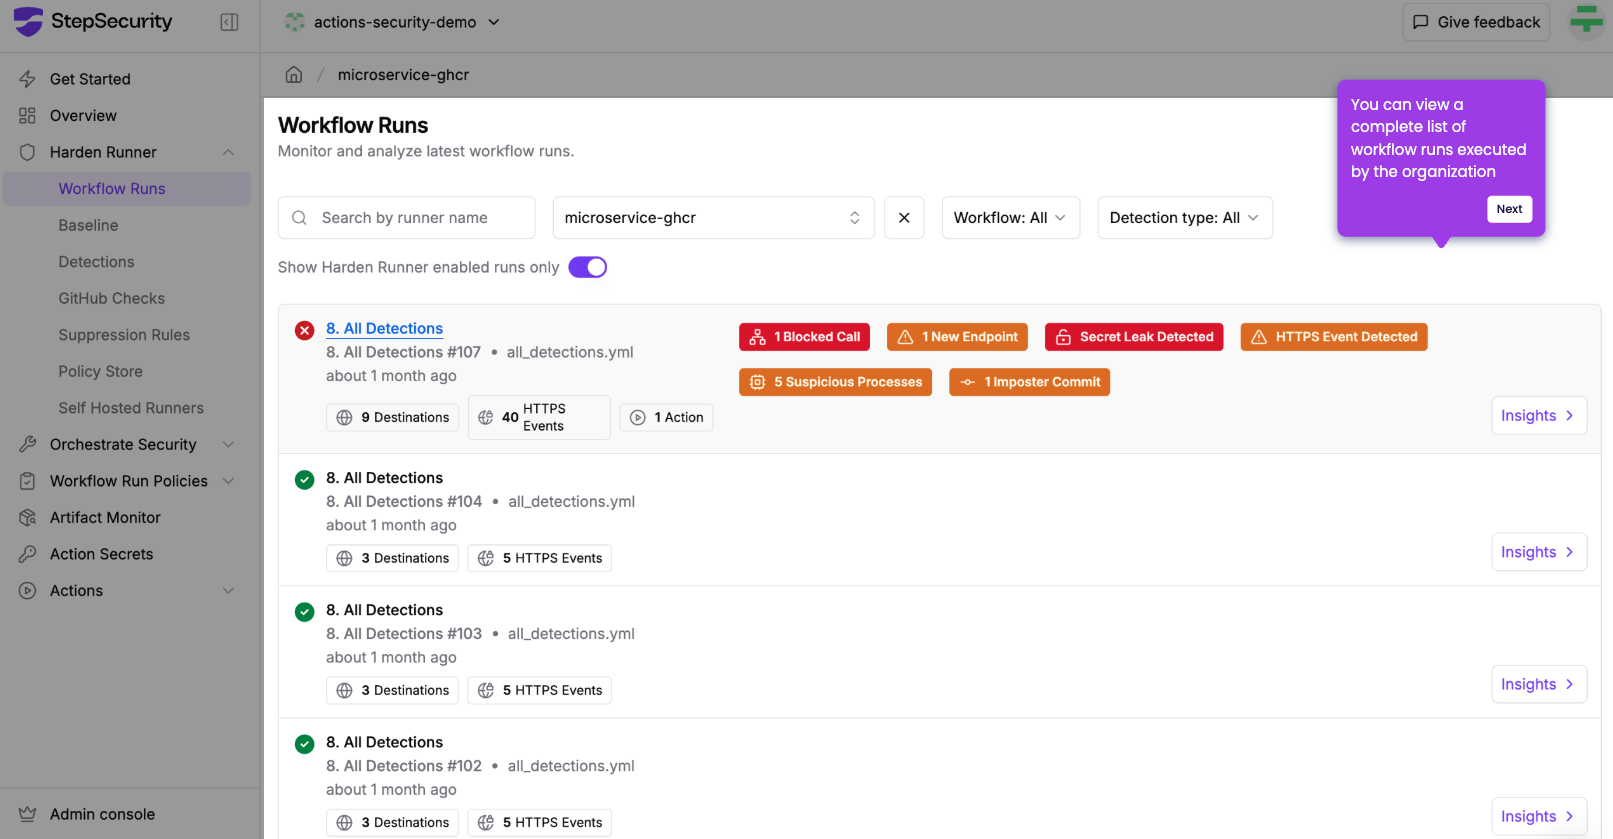Click the Action Secrets key icon
The width and height of the screenshot is (1613, 839).
pos(28,554)
